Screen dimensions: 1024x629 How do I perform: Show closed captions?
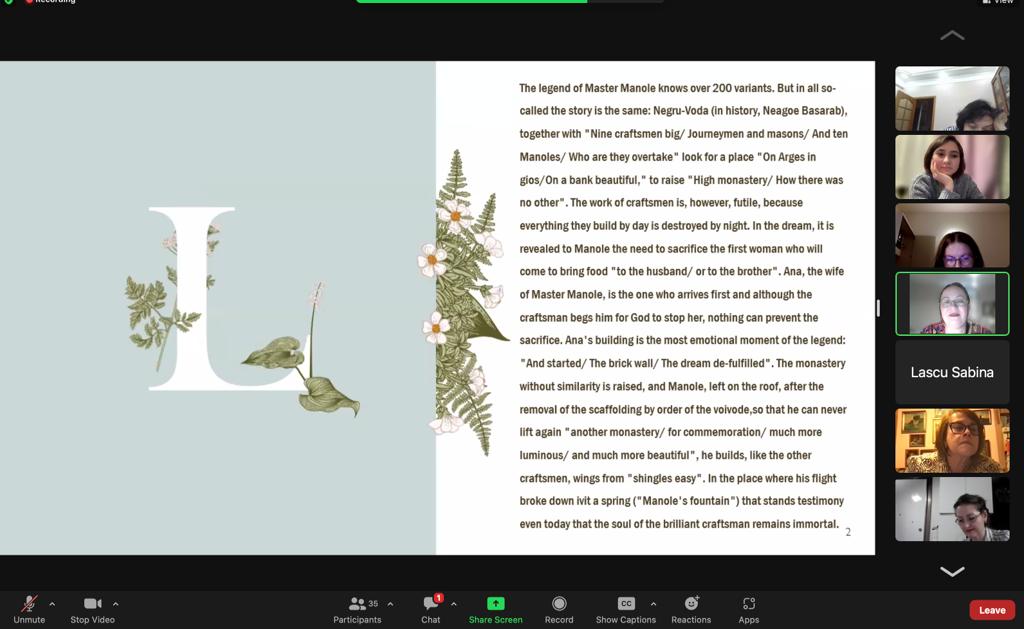pos(626,609)
